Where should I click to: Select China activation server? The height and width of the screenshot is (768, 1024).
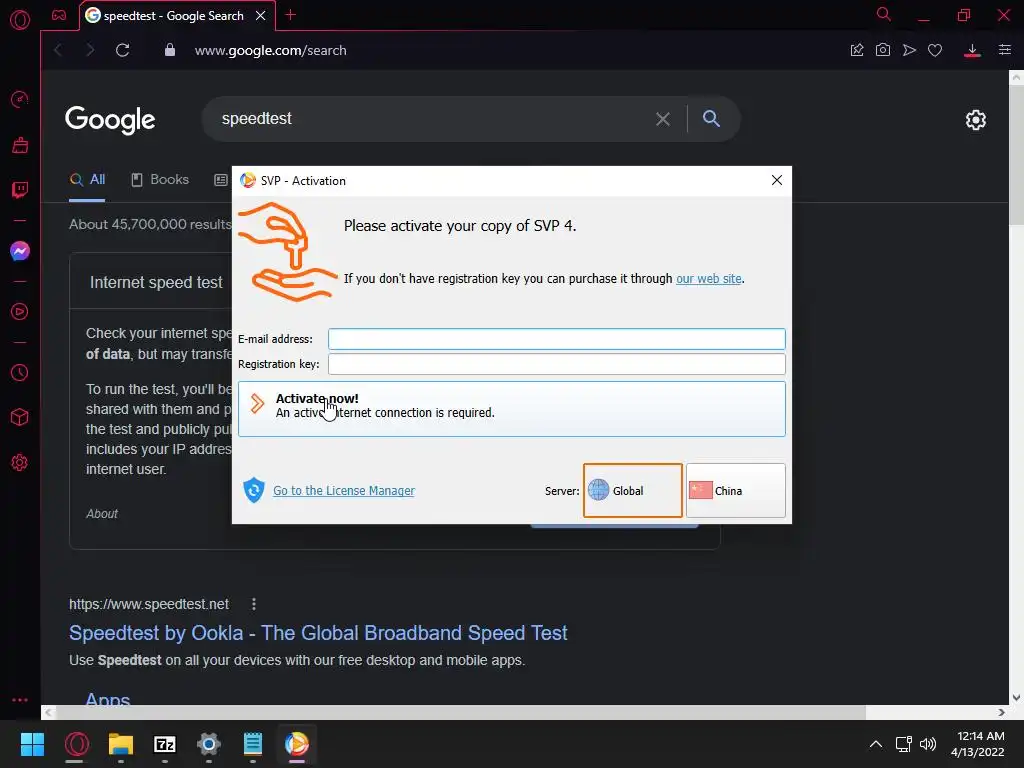tap(735, 490)
